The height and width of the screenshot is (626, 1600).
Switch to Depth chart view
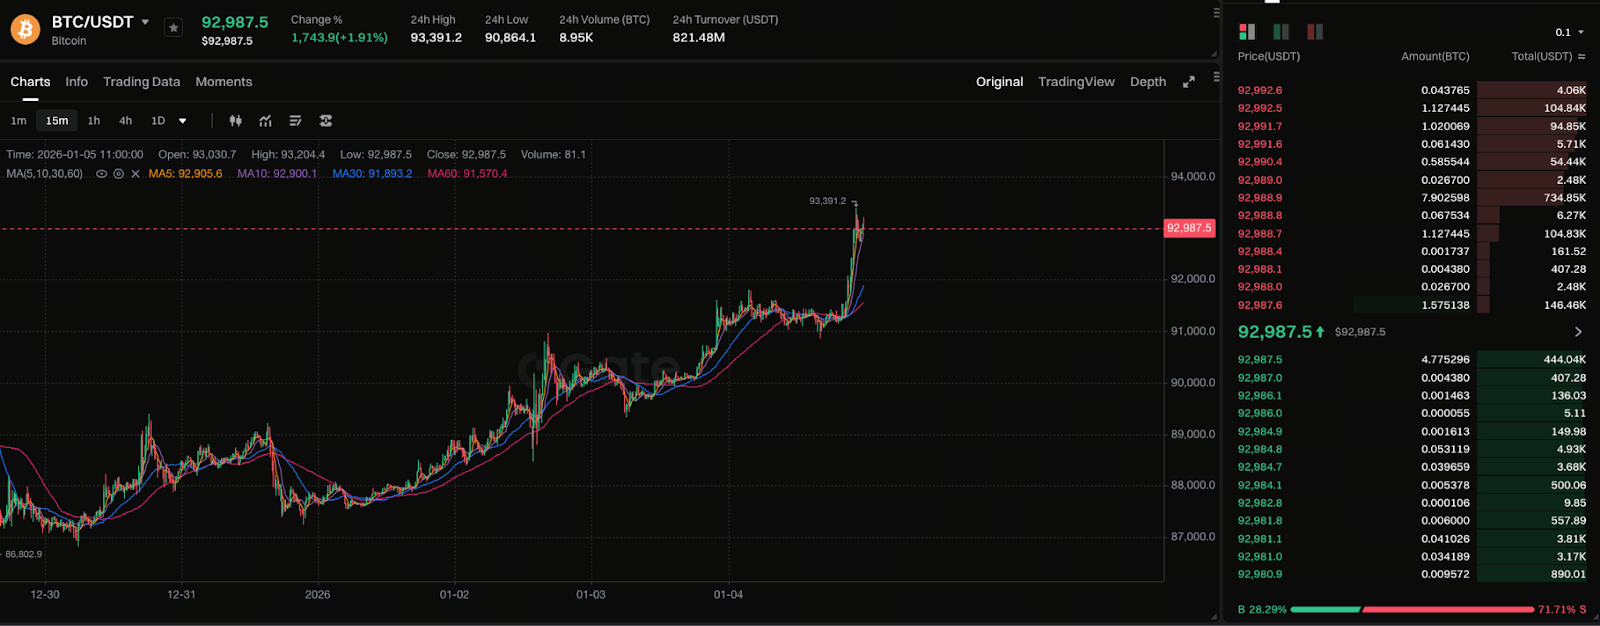click(1148, 82)
